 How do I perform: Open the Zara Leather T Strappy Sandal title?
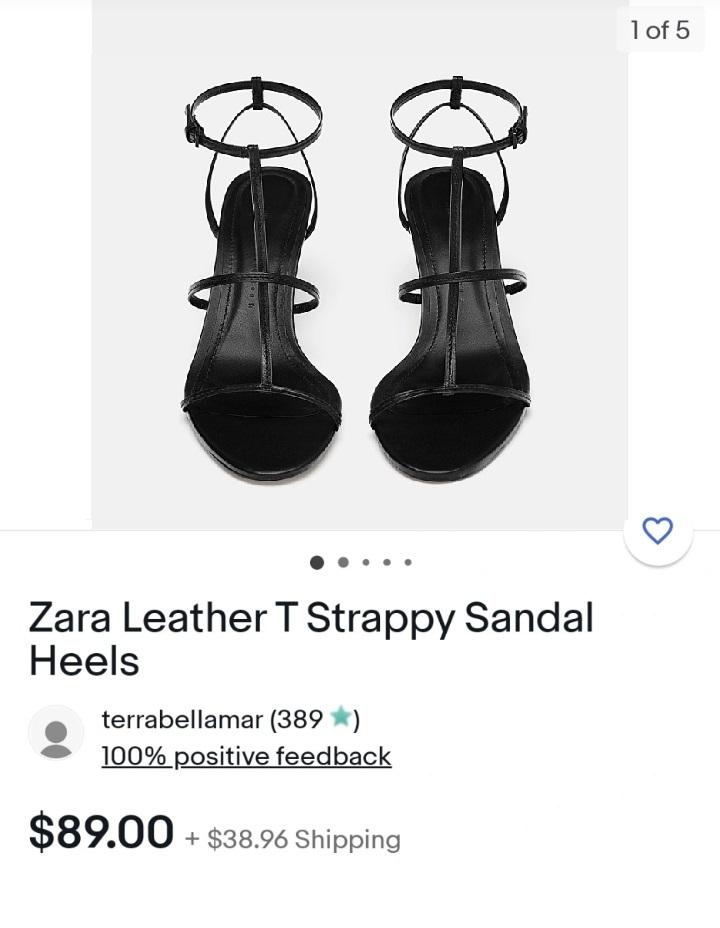click(311, 639)
